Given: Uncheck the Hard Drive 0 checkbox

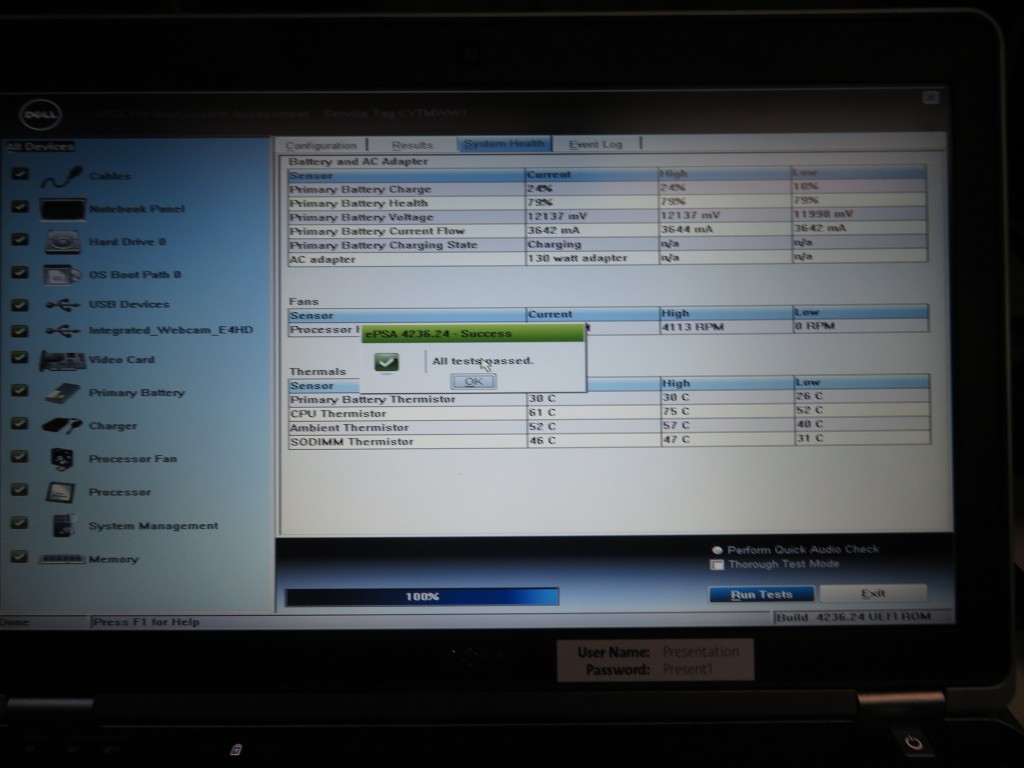Looking at the screenshot, I should [x=20, y=240].
